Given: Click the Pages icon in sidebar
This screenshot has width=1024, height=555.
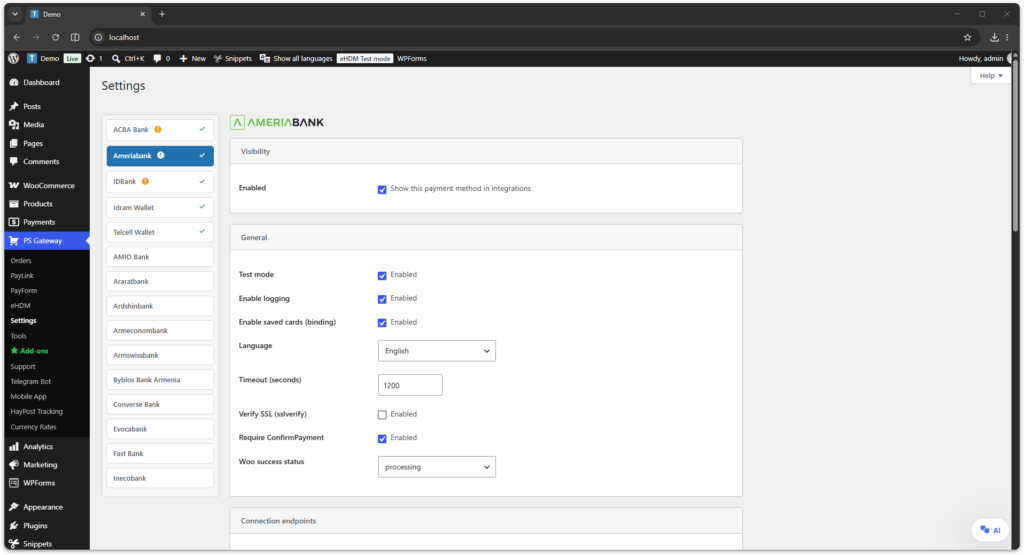Looking at the screenshot, I should [14, 143].
